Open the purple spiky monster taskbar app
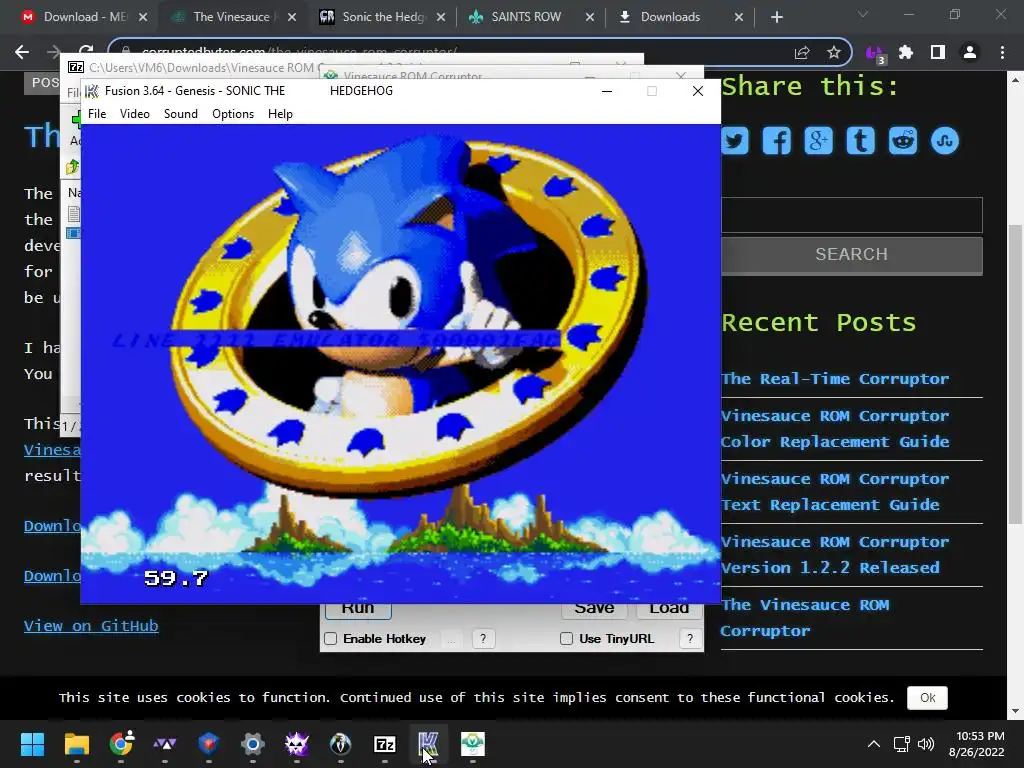Screen dimensions: 1024x768 tap(296, 744)
